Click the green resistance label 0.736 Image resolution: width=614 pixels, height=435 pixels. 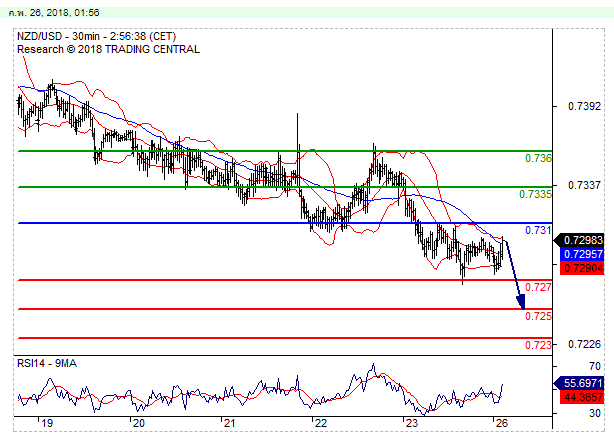(538, 158)
